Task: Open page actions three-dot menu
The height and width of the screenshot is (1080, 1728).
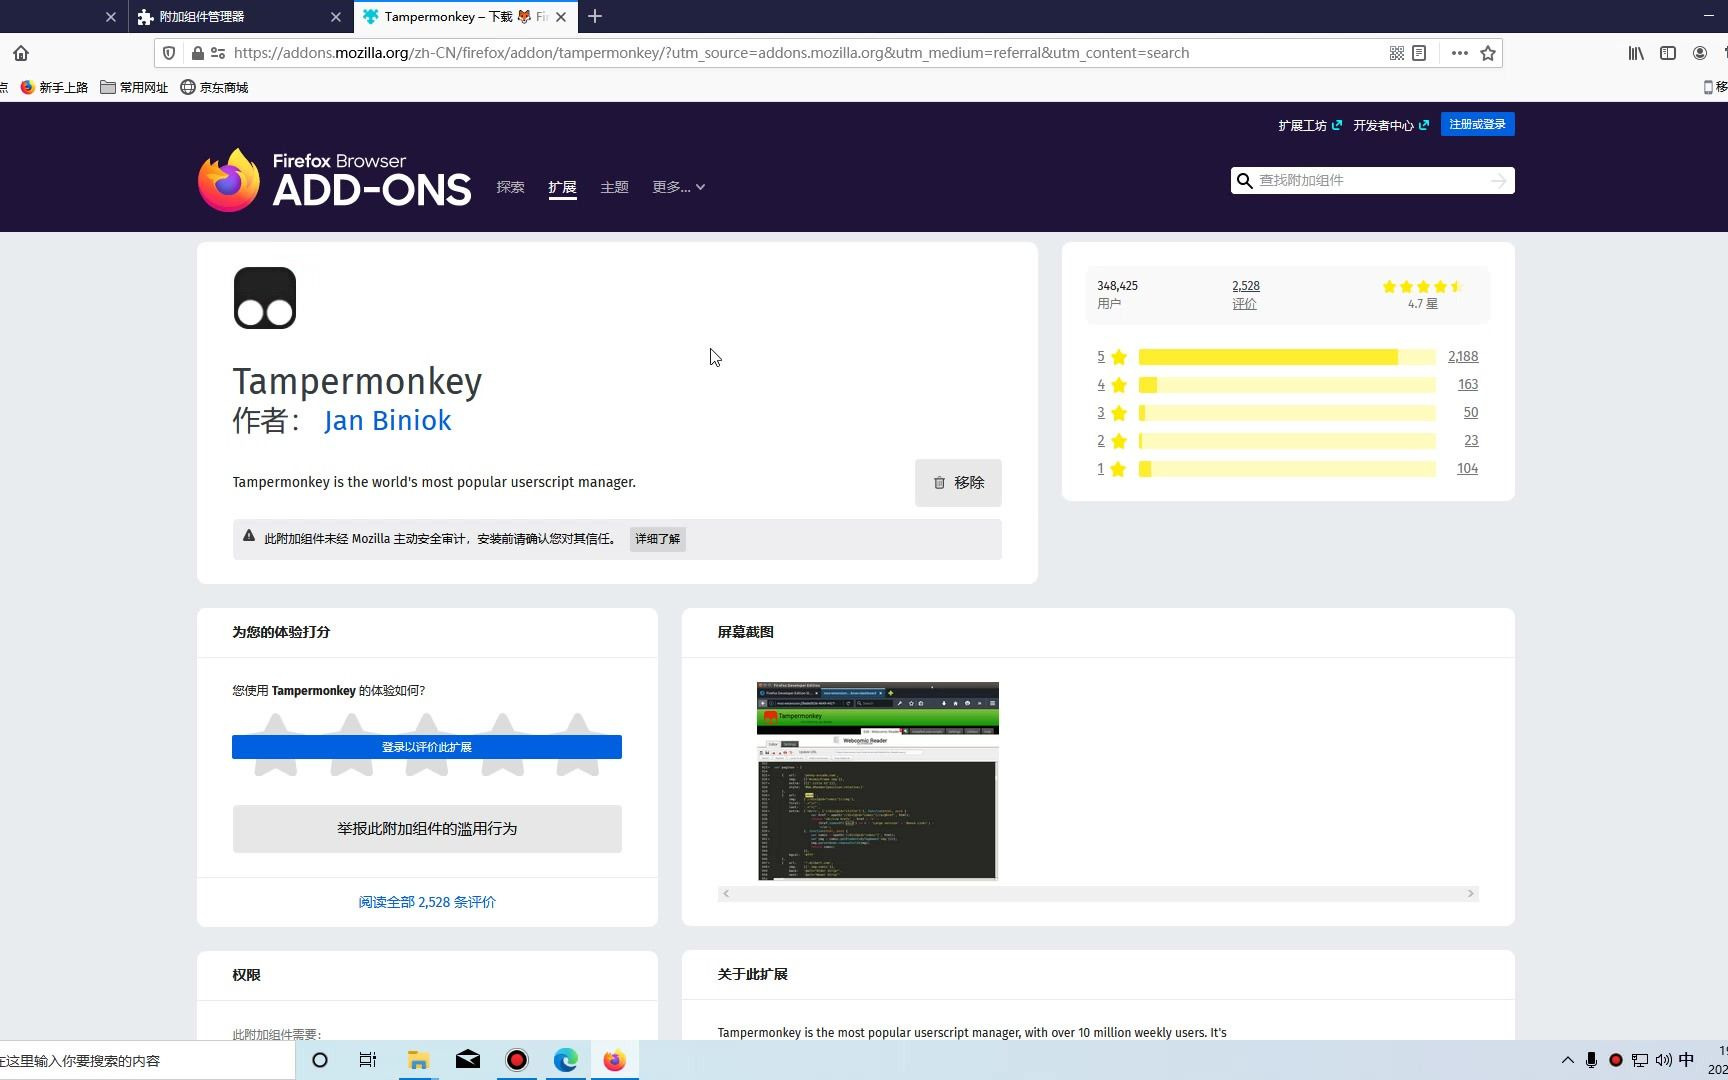Action: tap(1460, 53)
